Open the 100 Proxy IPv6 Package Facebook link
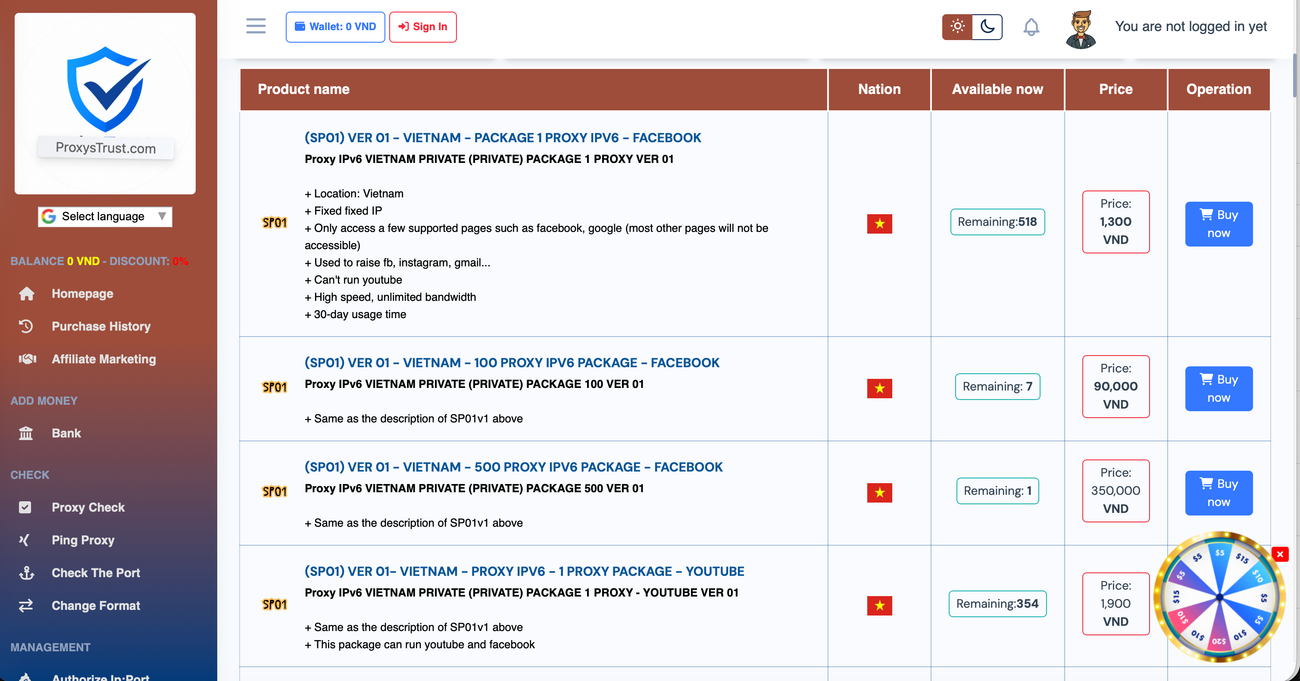Screen dimensions: 1300x681 click(512, 363)
